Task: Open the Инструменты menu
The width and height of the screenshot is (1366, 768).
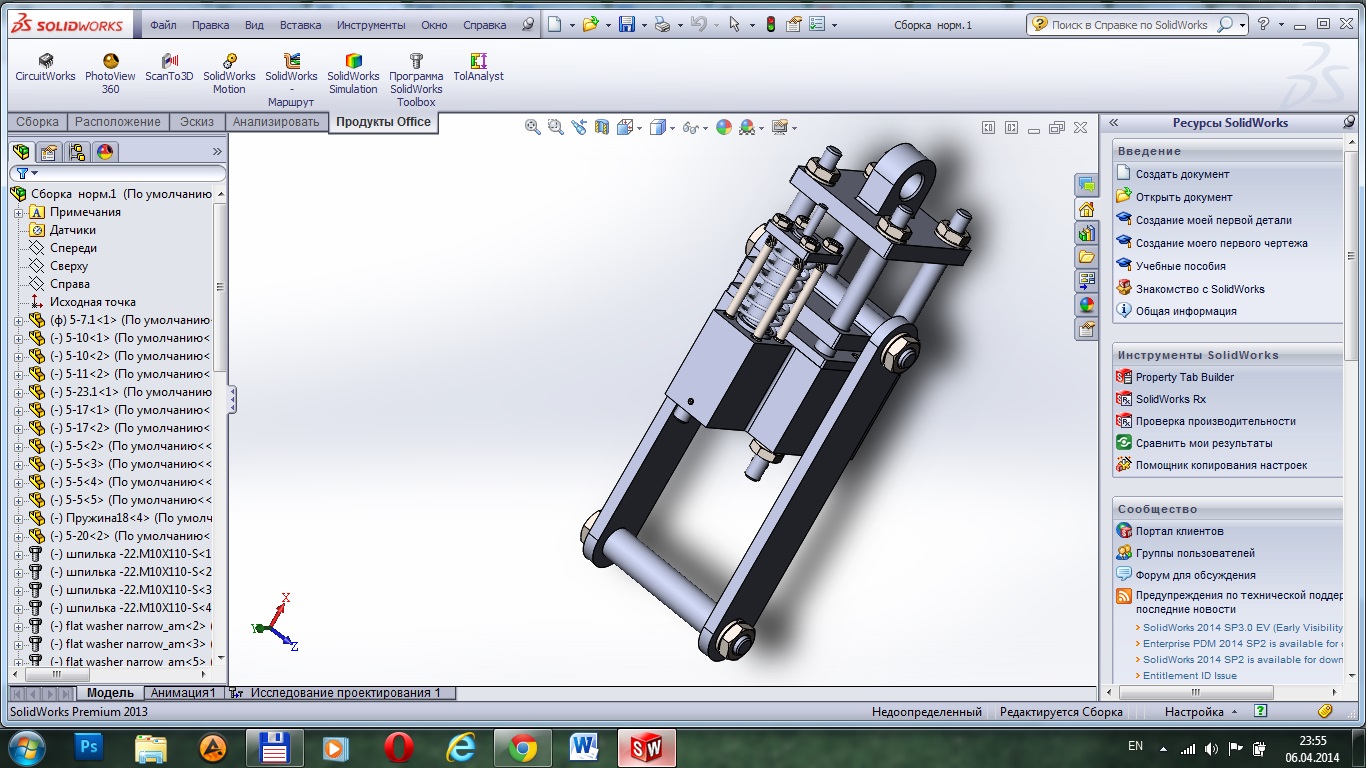Action: click(371, 25)
